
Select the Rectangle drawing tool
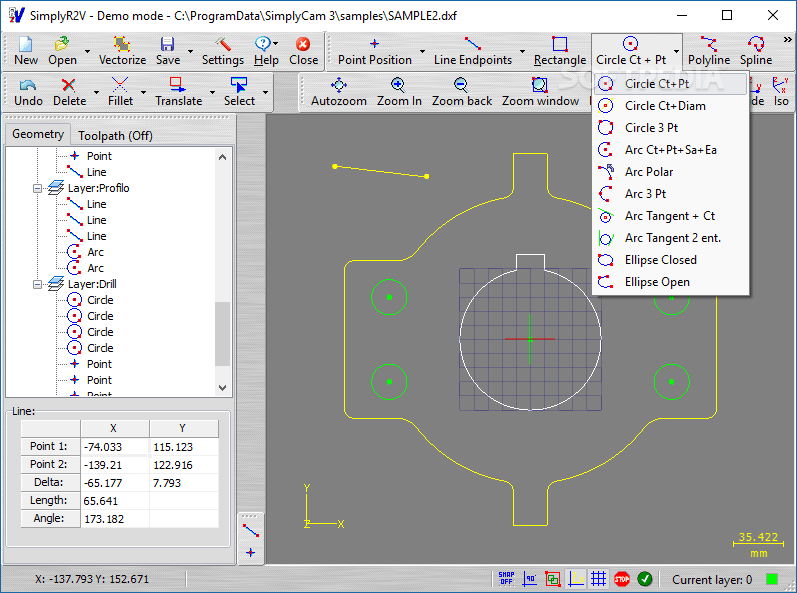[560, 51]
